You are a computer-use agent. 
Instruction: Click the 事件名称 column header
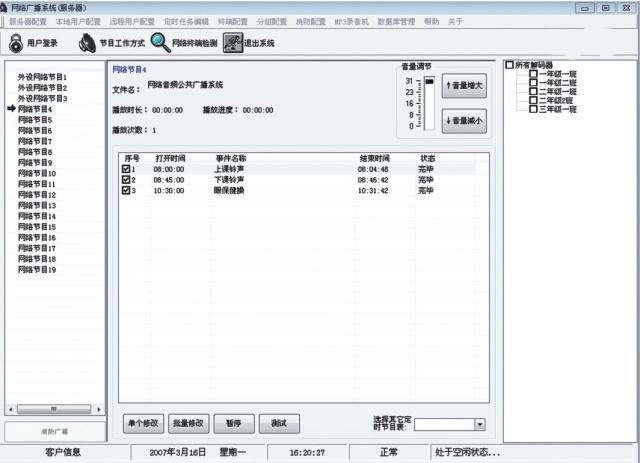click(231, 158)
